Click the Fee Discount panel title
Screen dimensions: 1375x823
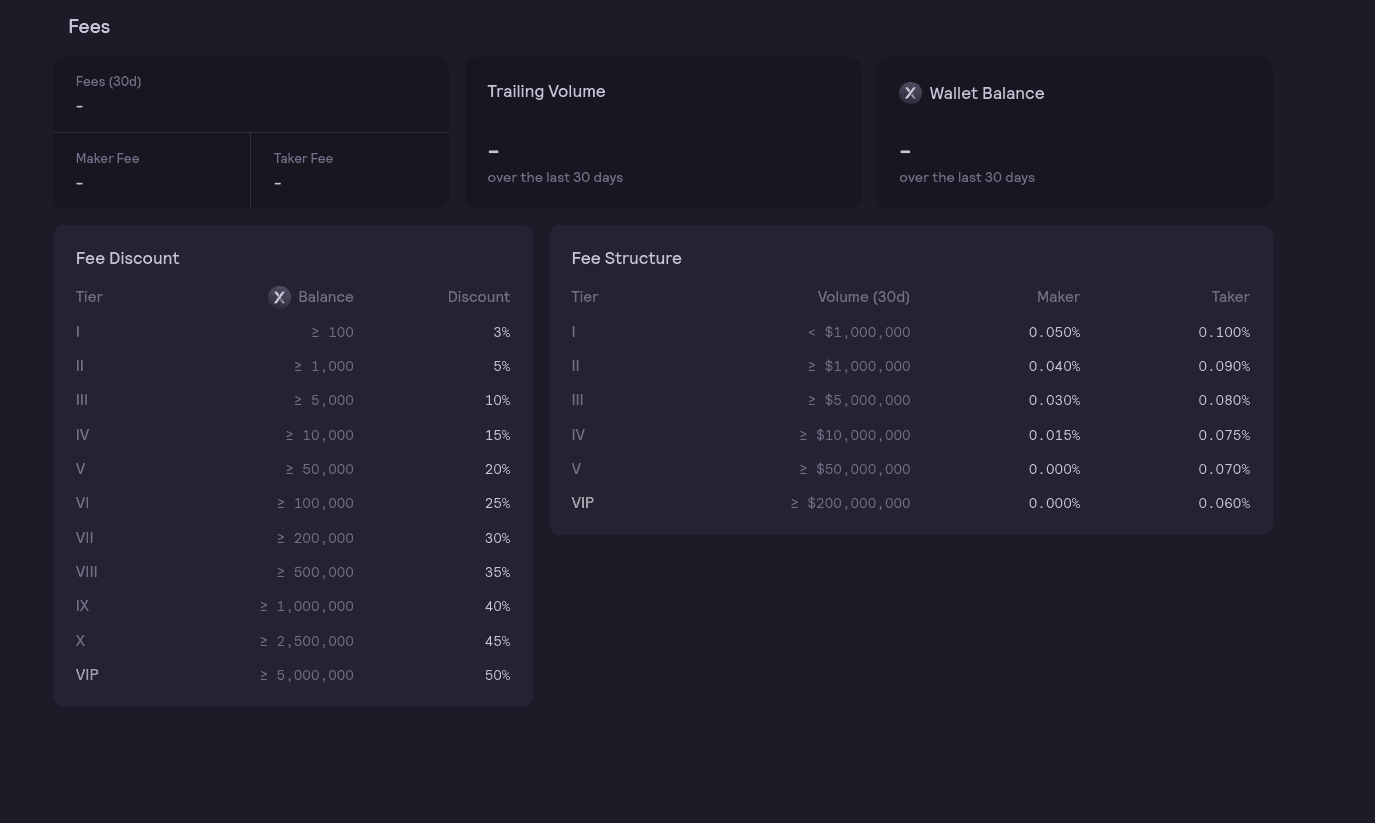128,258
